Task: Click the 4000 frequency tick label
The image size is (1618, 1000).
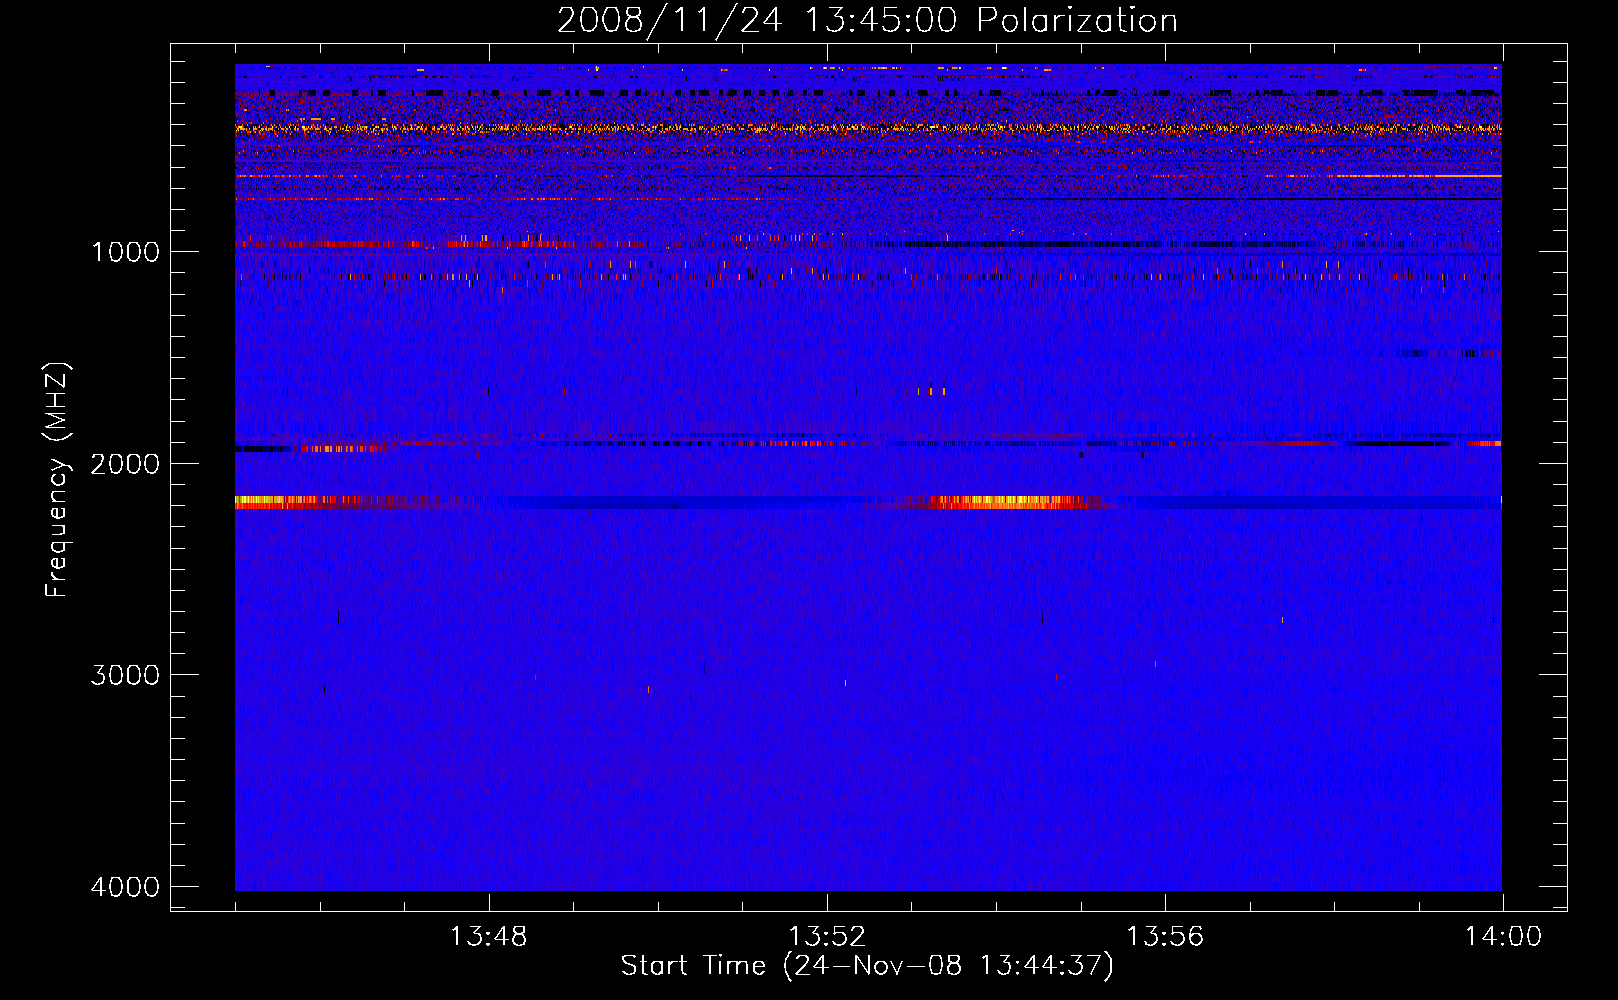Action: pos(125,886)
